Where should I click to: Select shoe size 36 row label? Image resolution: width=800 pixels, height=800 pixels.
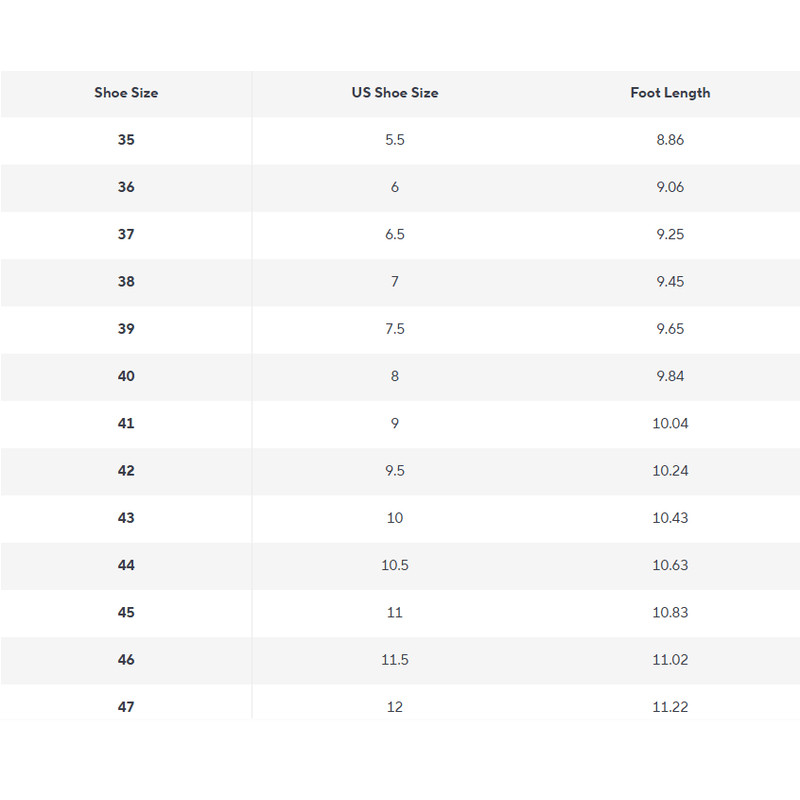(126, 187)
